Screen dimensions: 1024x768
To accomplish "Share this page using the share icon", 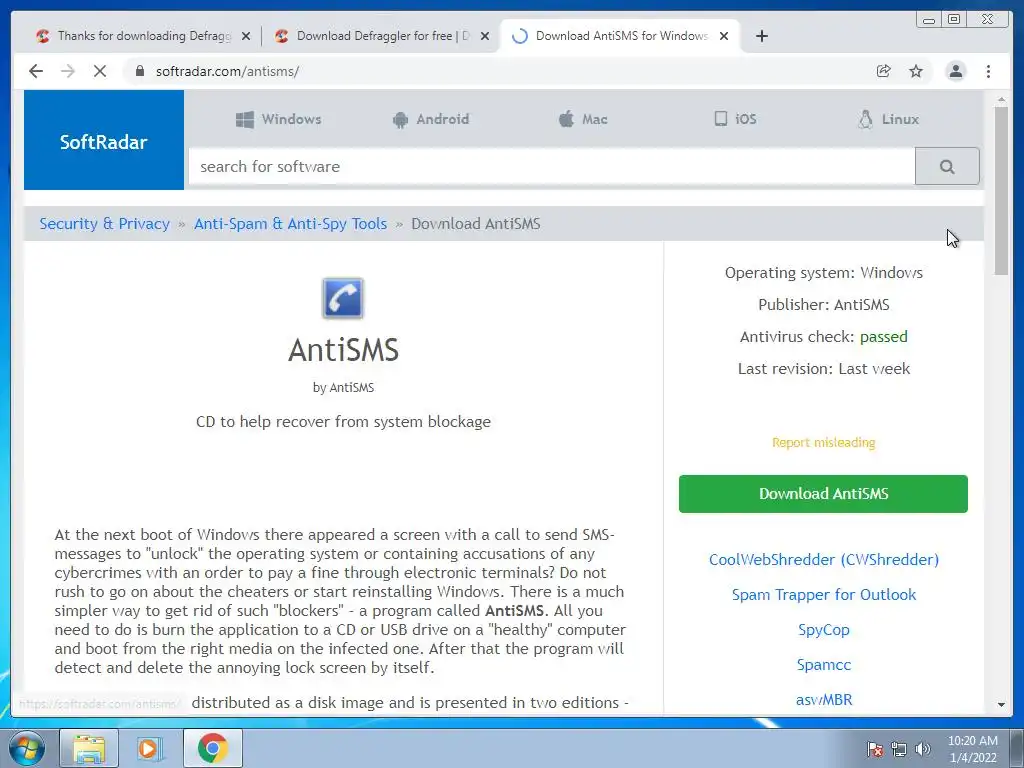I will (x=883, y=71).
